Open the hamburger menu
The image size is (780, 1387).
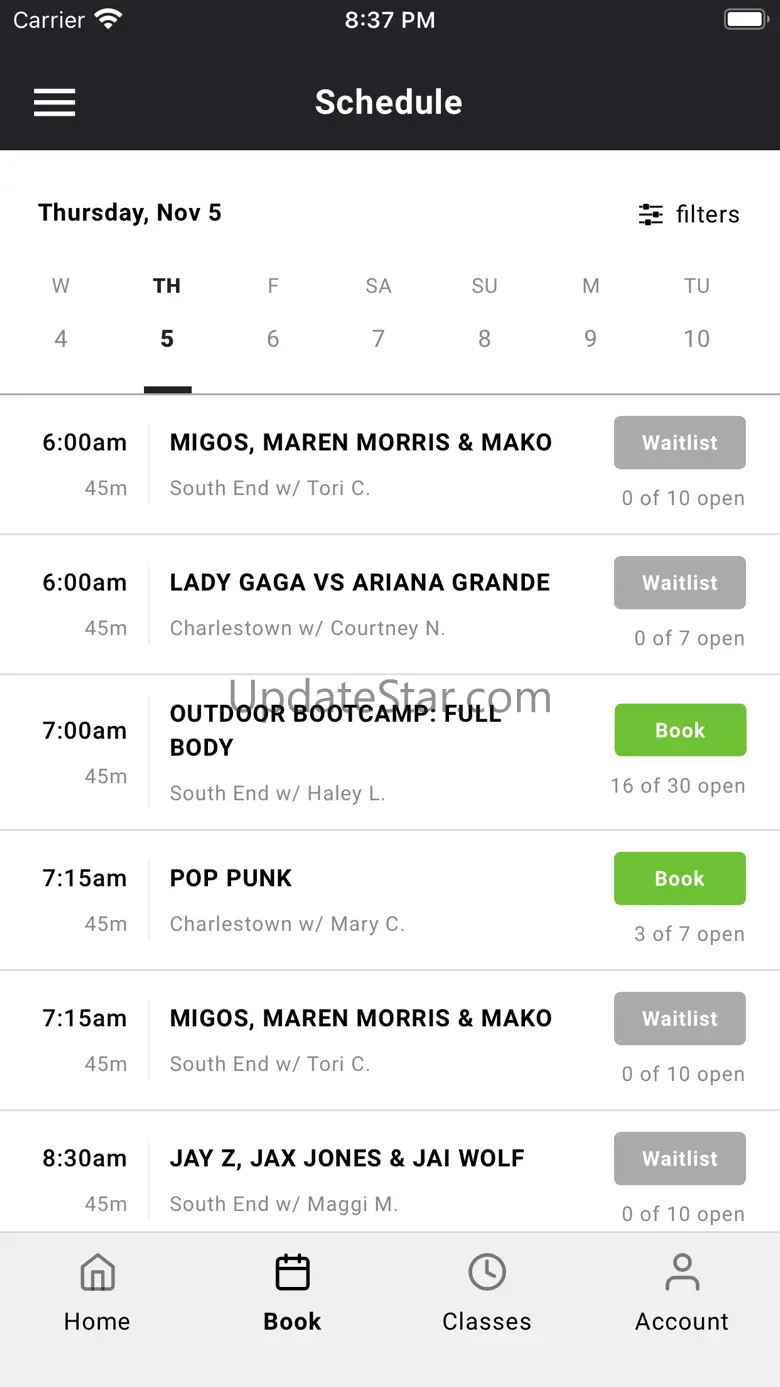(55, 102)
